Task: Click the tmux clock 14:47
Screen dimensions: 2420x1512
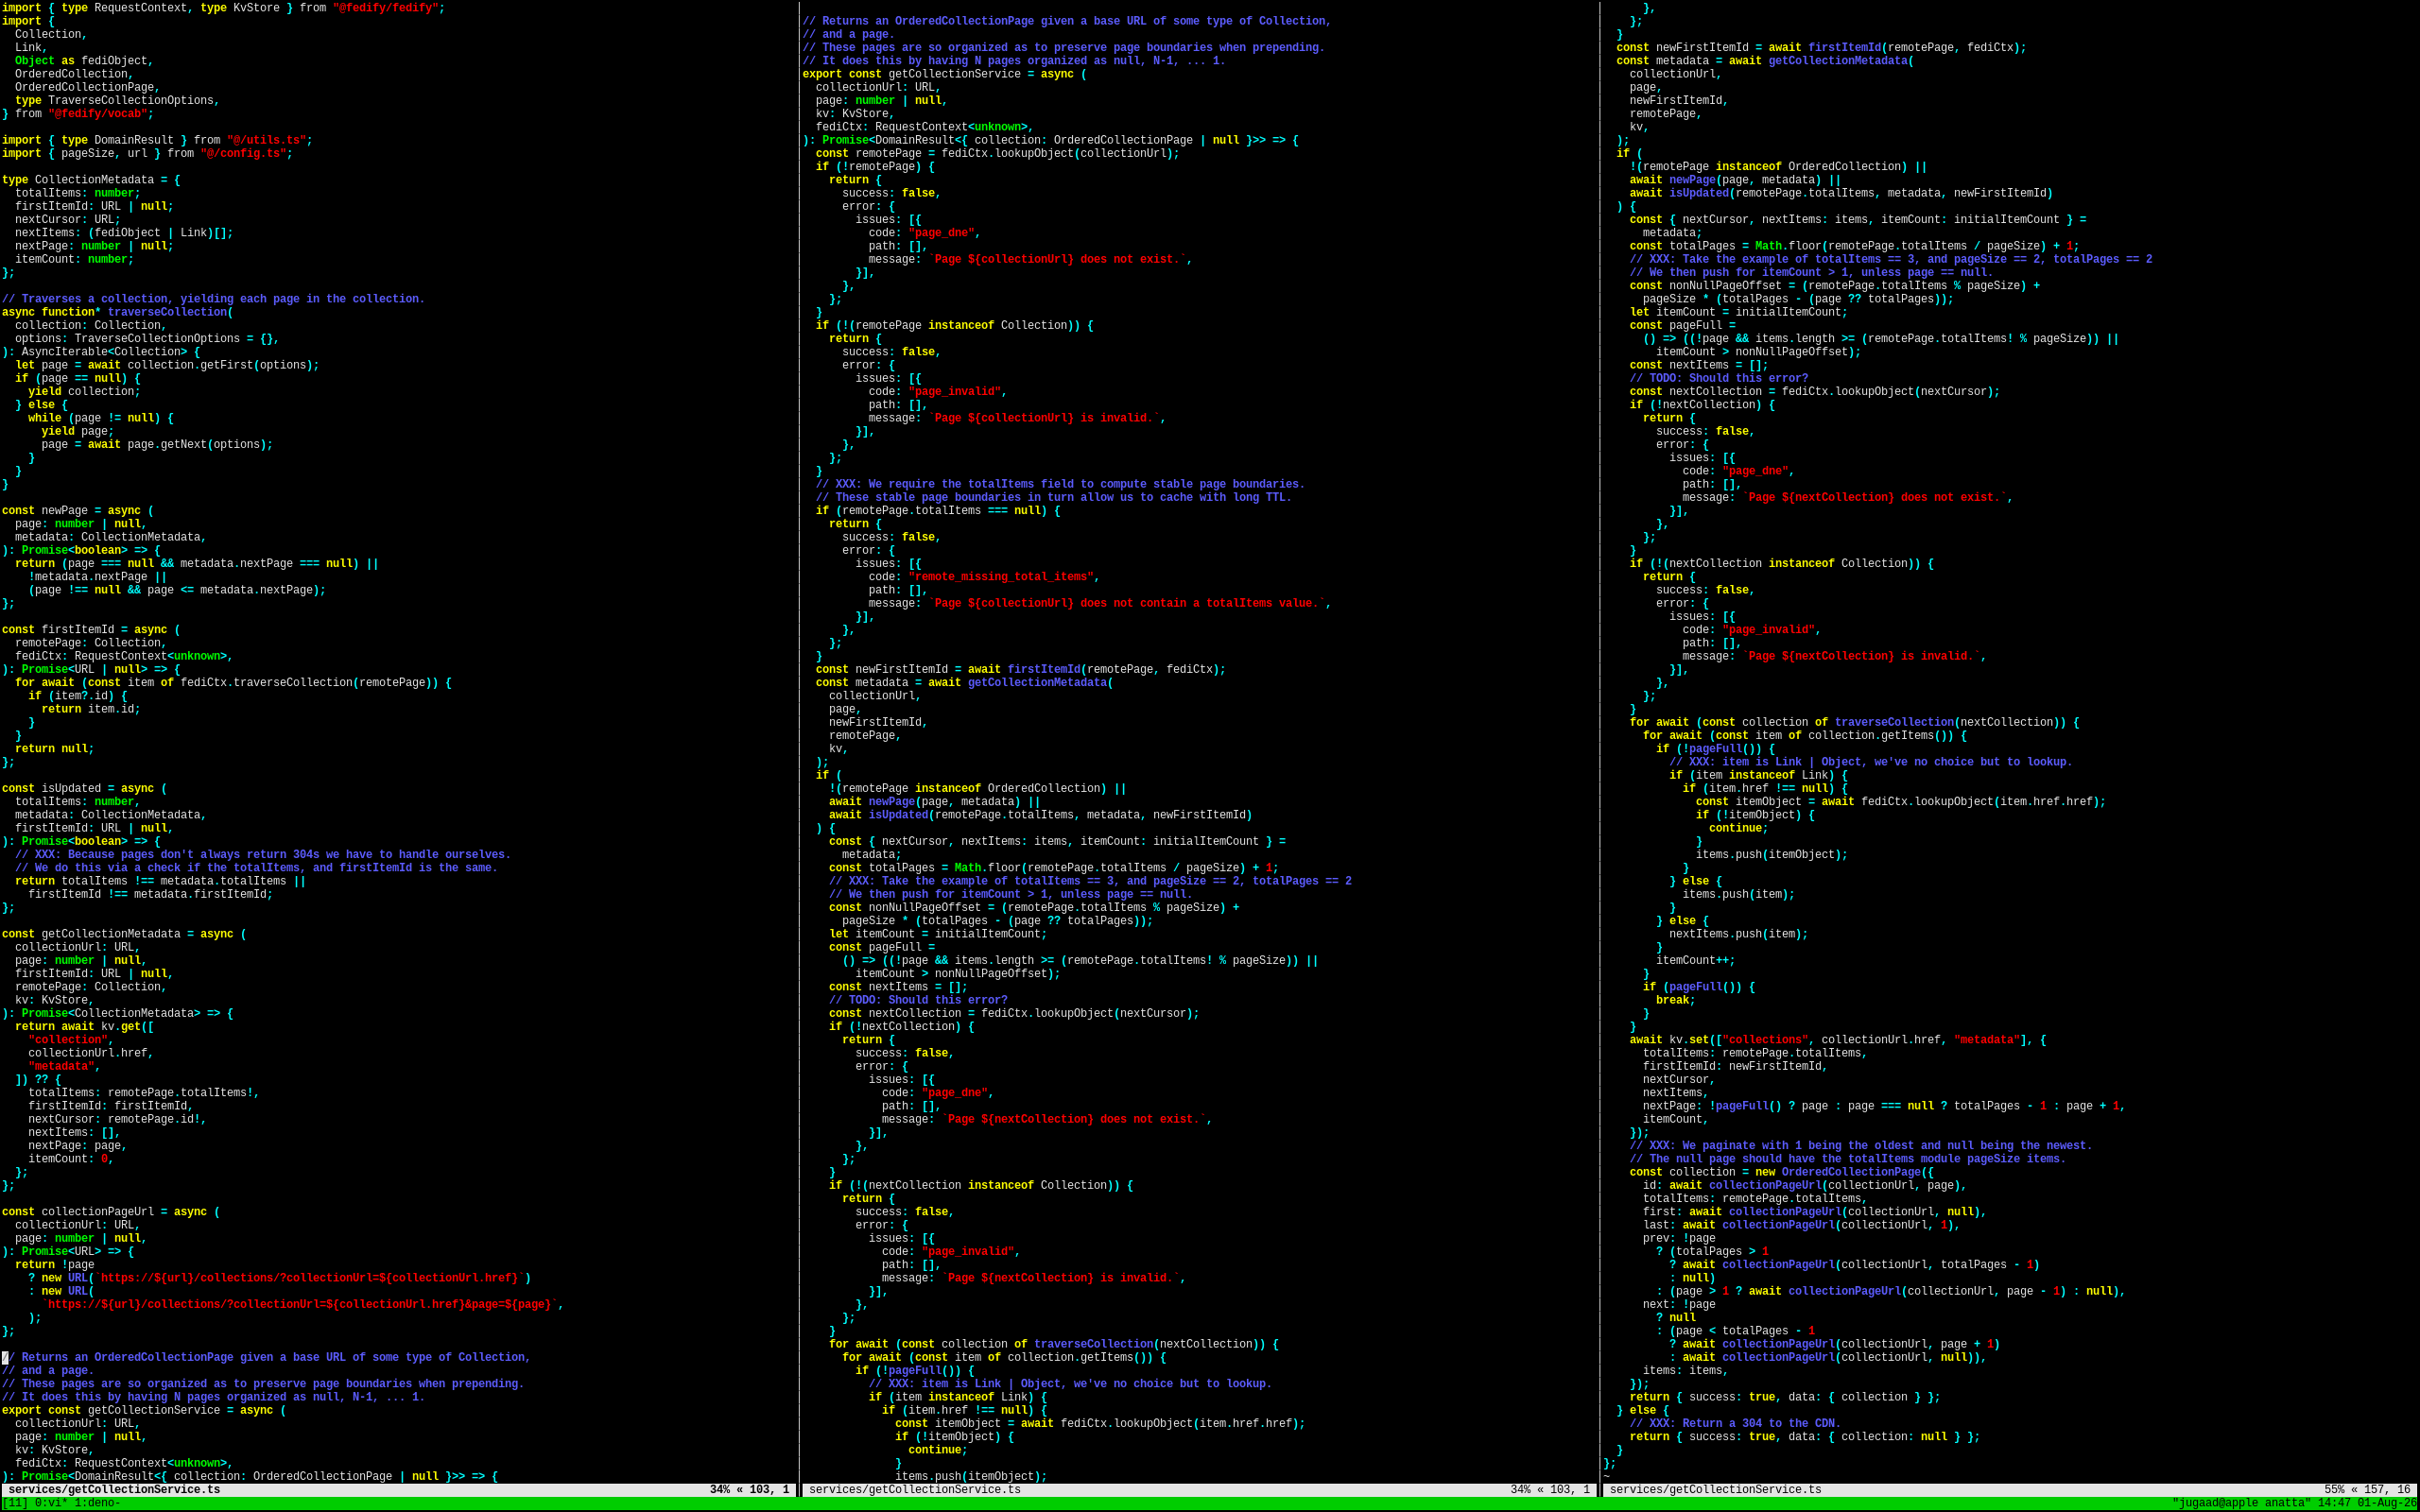Action: pyautogui.click(x=2334, y=1503)
